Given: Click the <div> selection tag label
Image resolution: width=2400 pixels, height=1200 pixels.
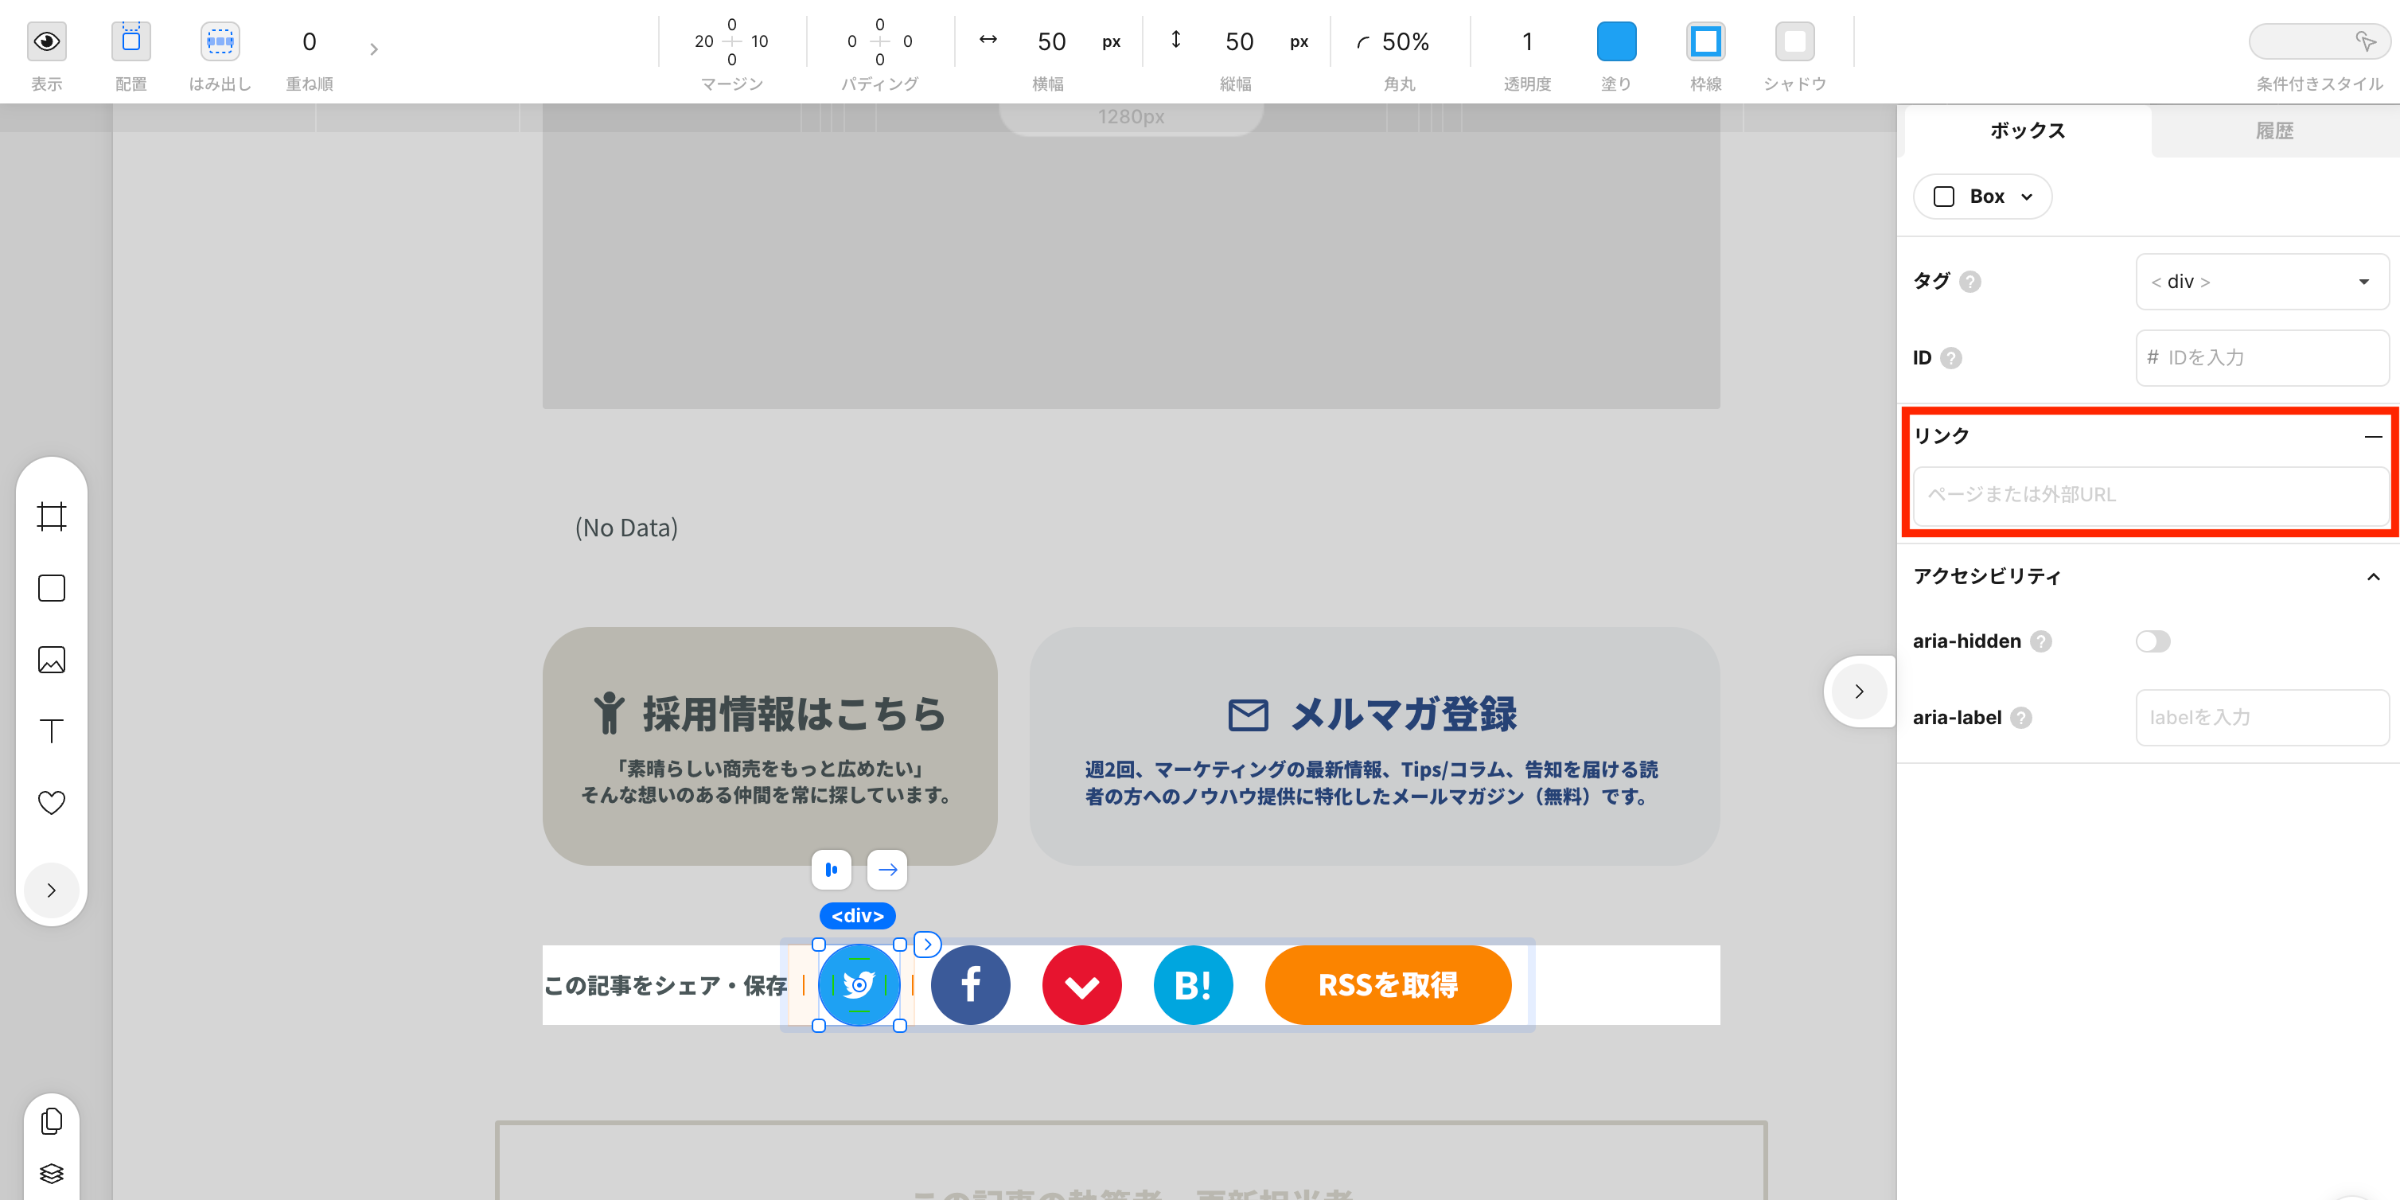Looking at the screenshot, I should point(857,916).
